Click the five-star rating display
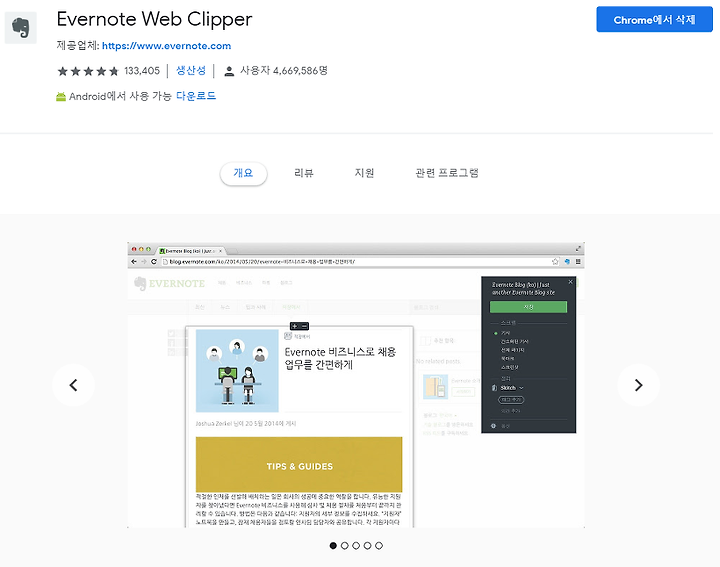Image resolution: width=720 pixels, height=567 pixels. pyautogui.click(x=88, y=71)
